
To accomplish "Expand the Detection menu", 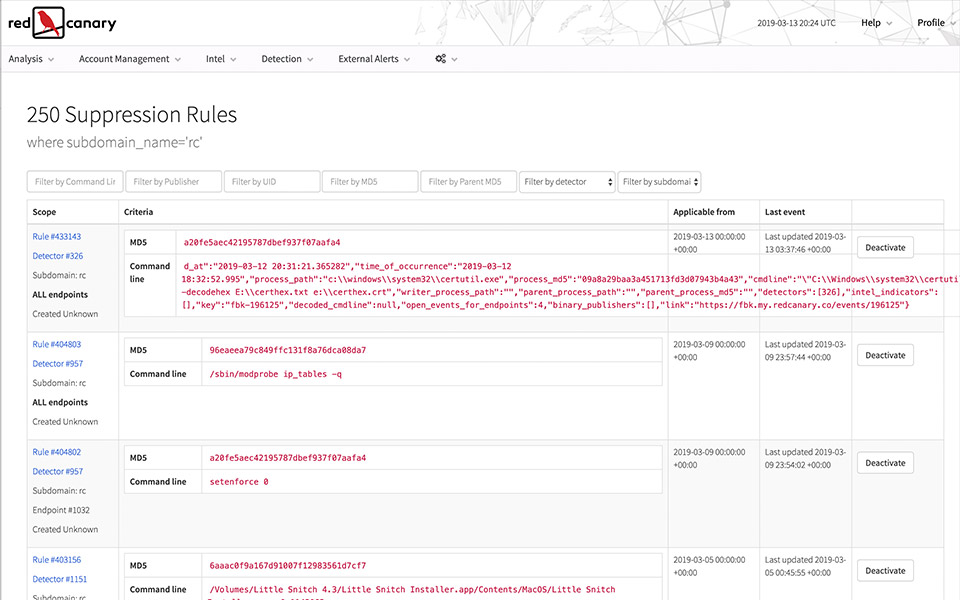I will pos(287,59).
